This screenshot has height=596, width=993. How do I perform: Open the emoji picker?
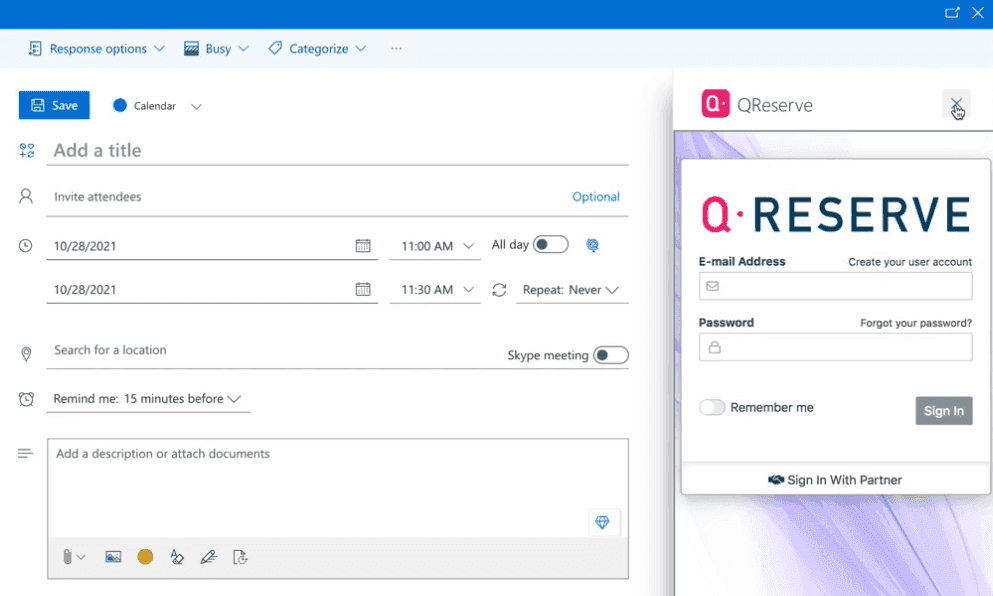(145, 557)
